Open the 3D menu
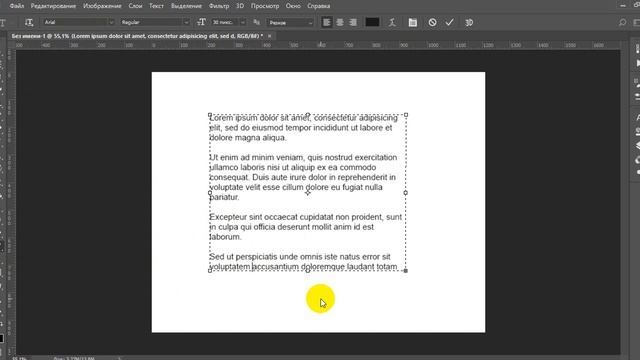 (x=240, y=6)
